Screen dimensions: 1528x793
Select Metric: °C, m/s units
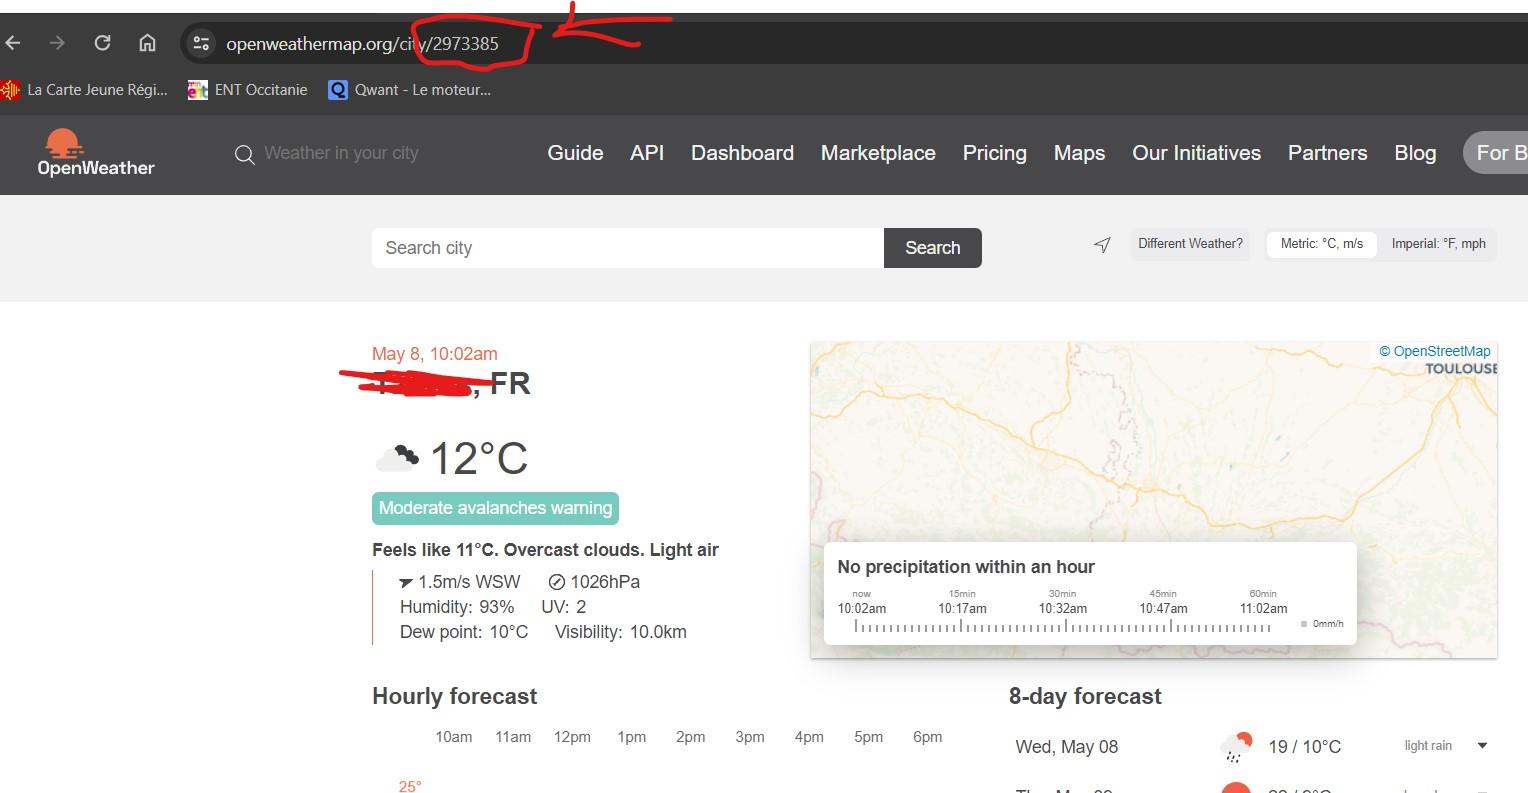[1322, 244]
